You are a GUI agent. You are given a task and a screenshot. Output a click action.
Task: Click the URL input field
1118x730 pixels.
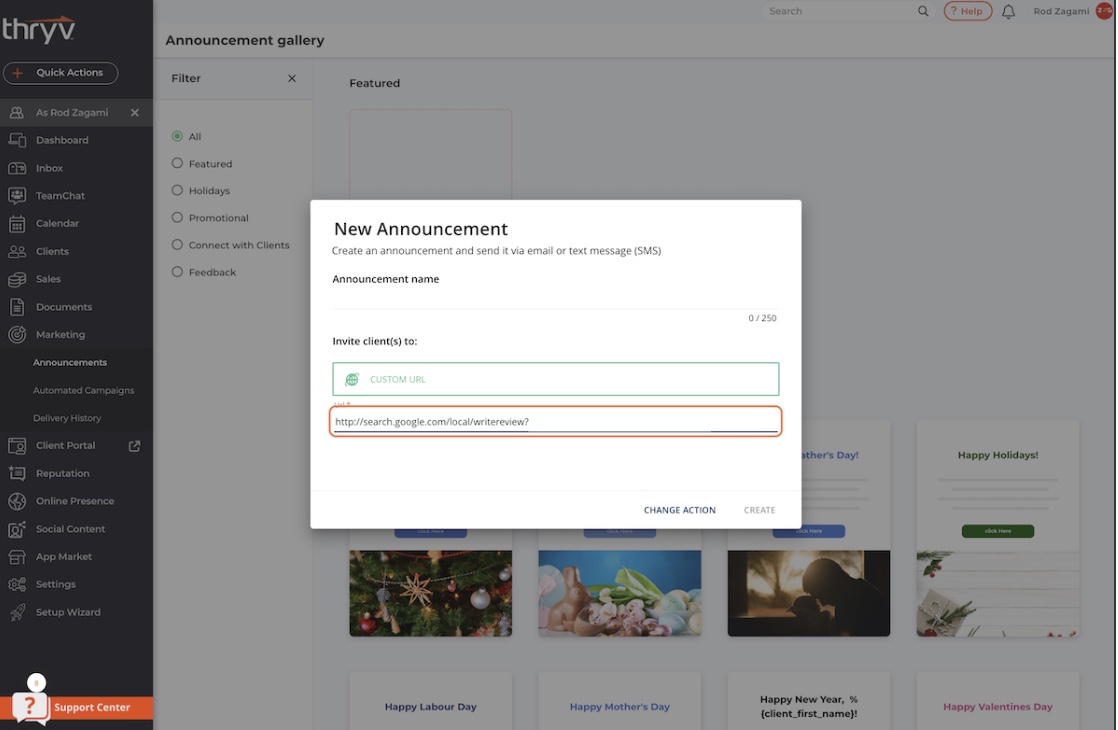pyautogui.click(x=555, y=422)
